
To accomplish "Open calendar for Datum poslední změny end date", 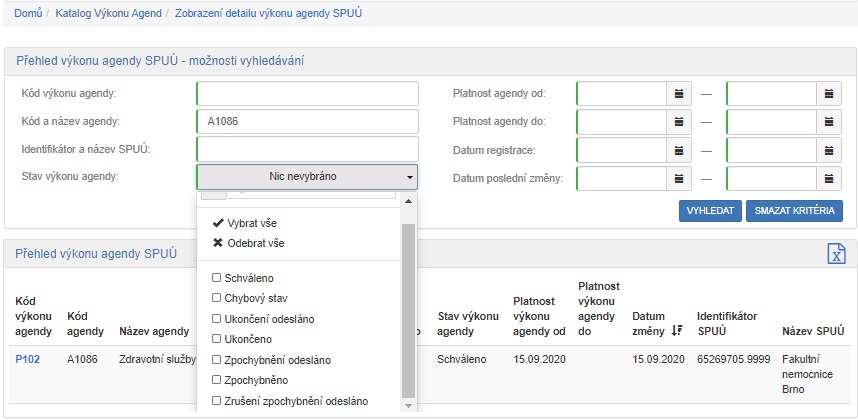I will coord(830,178).
